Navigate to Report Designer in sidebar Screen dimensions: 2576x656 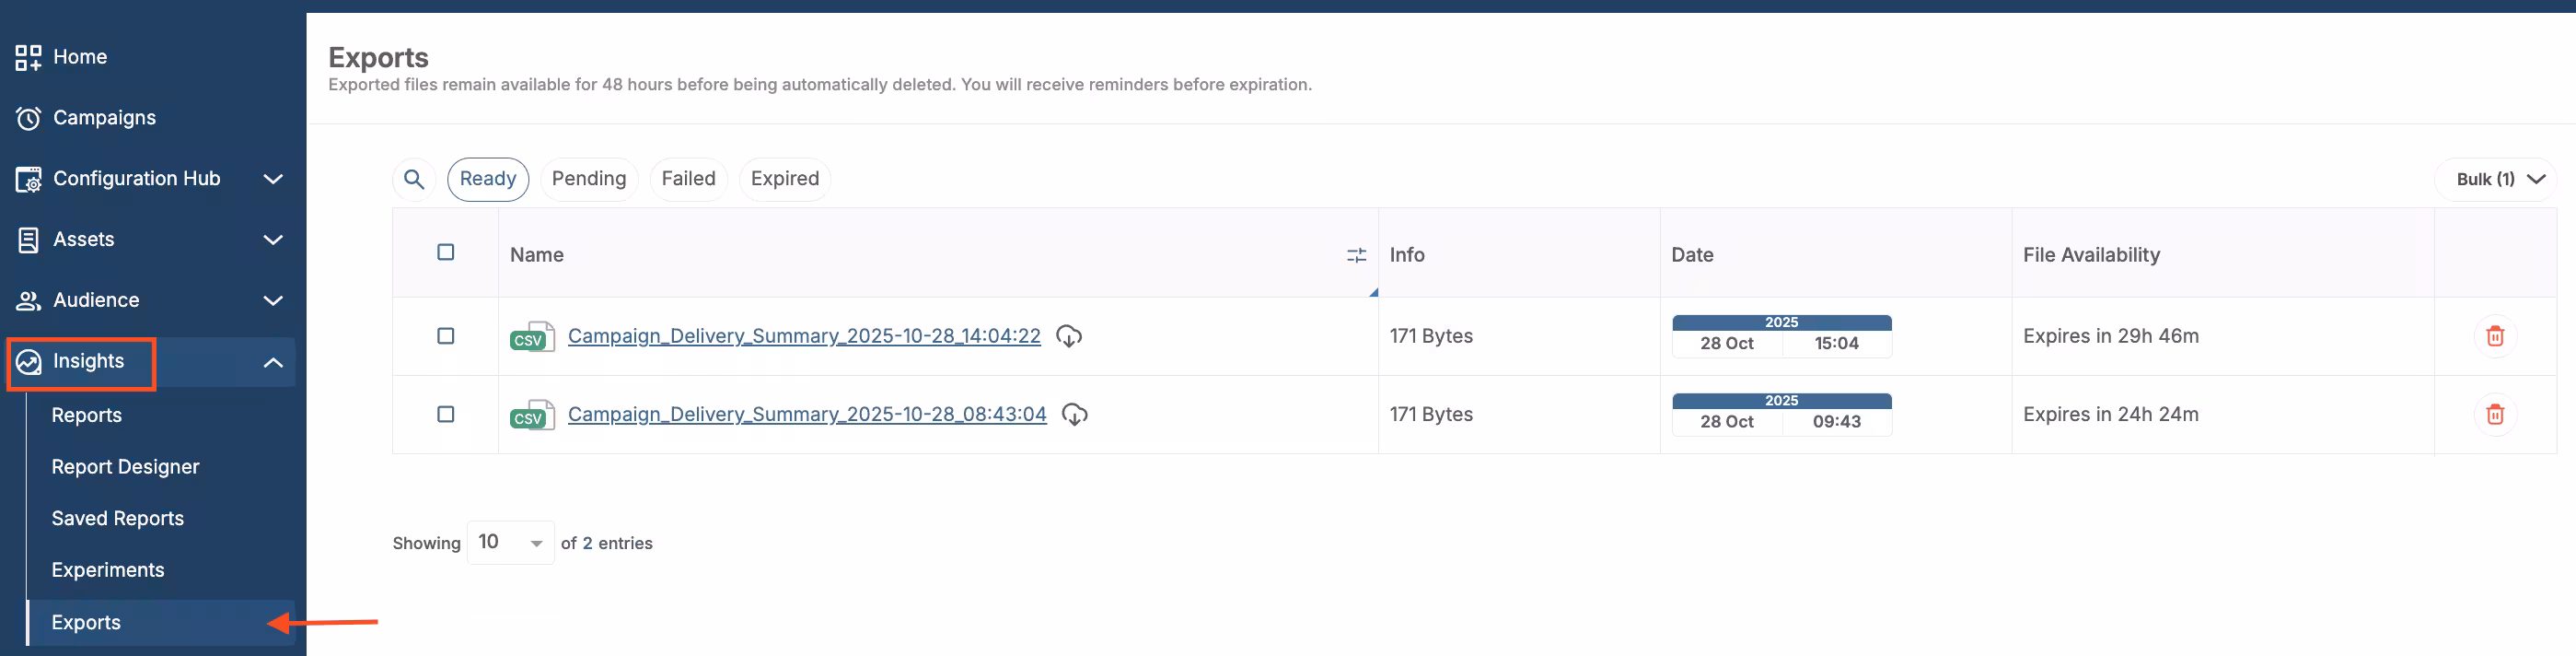[125, 467]
